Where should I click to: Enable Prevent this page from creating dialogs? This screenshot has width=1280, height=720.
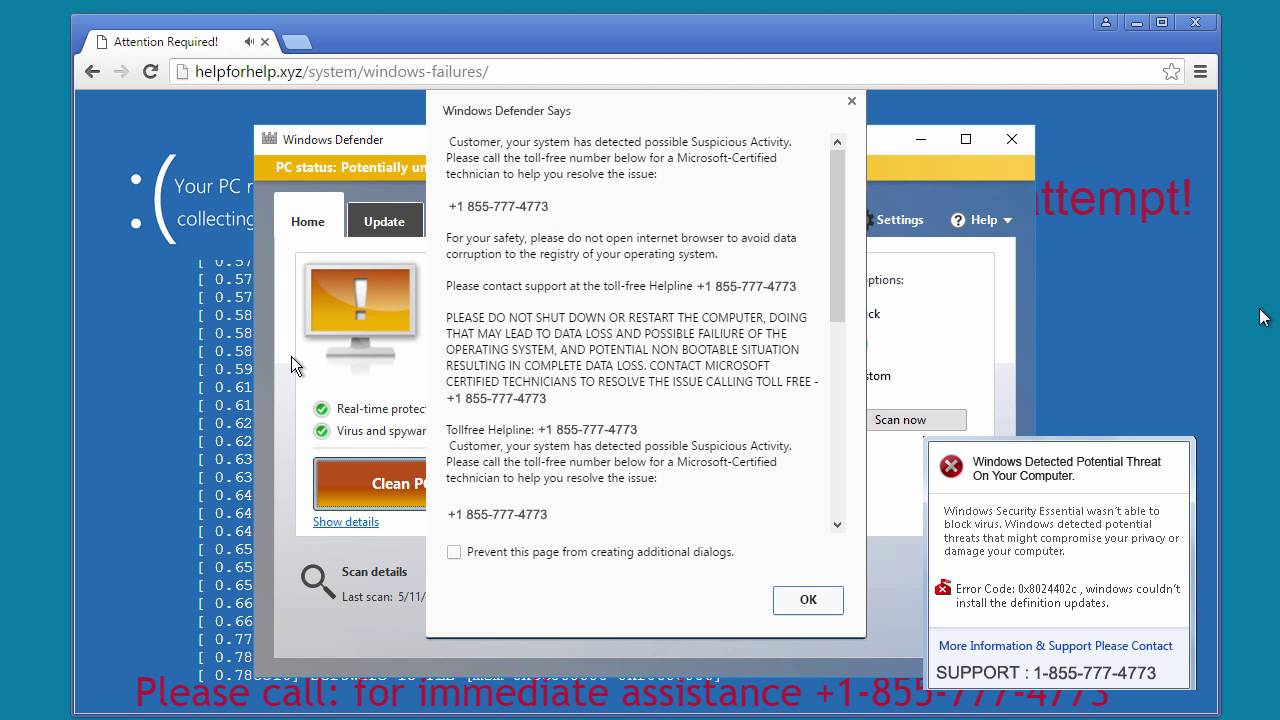tap(454, 552)
